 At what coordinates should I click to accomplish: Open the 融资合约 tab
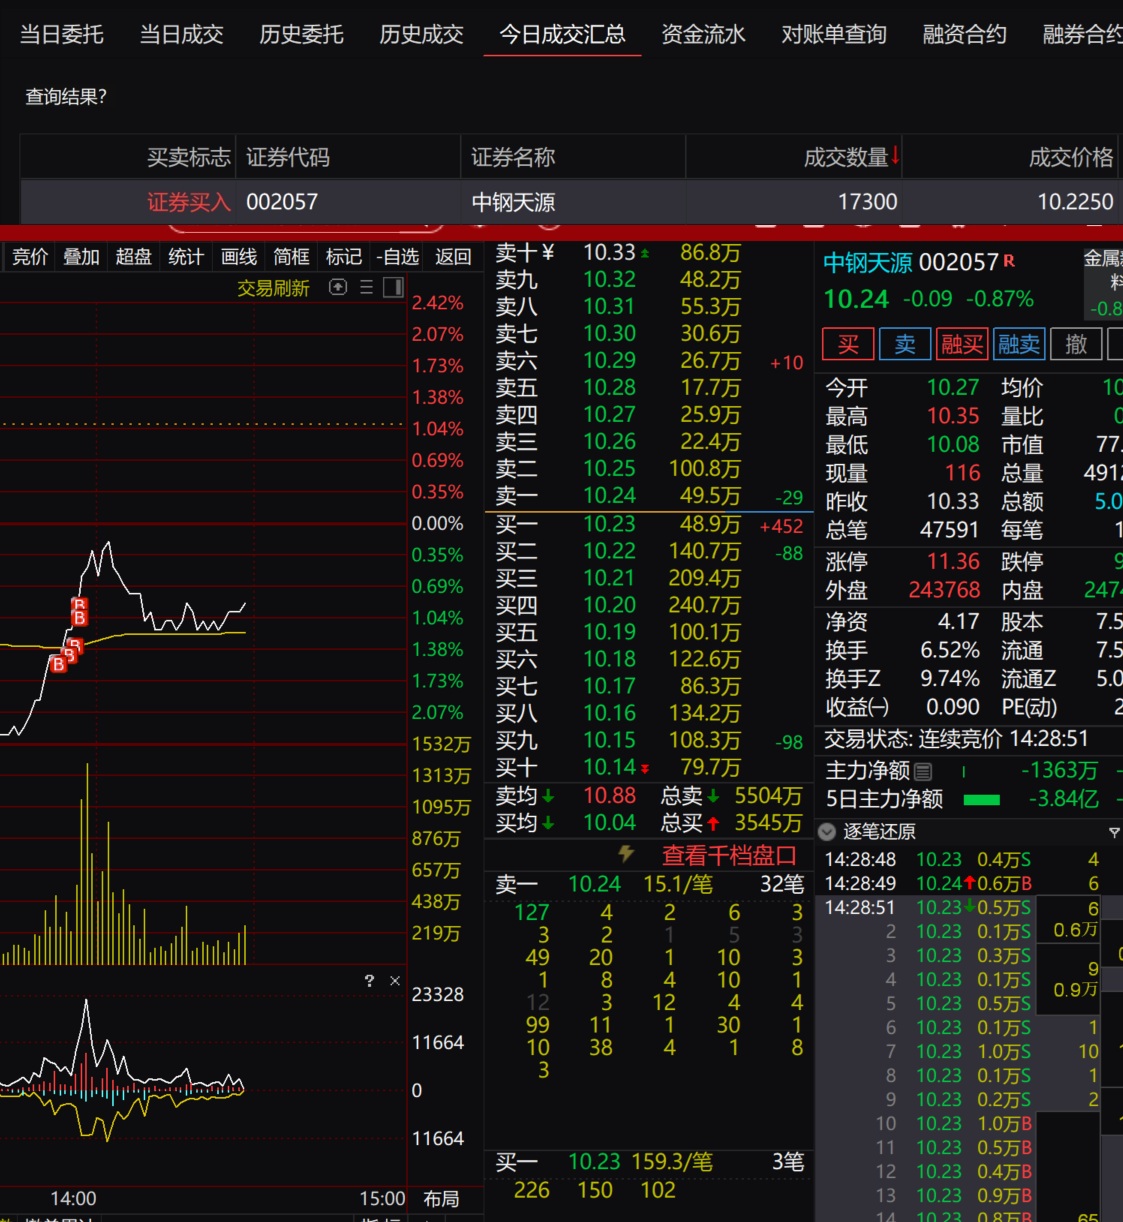pyautogui.click(x=964, y=35)
